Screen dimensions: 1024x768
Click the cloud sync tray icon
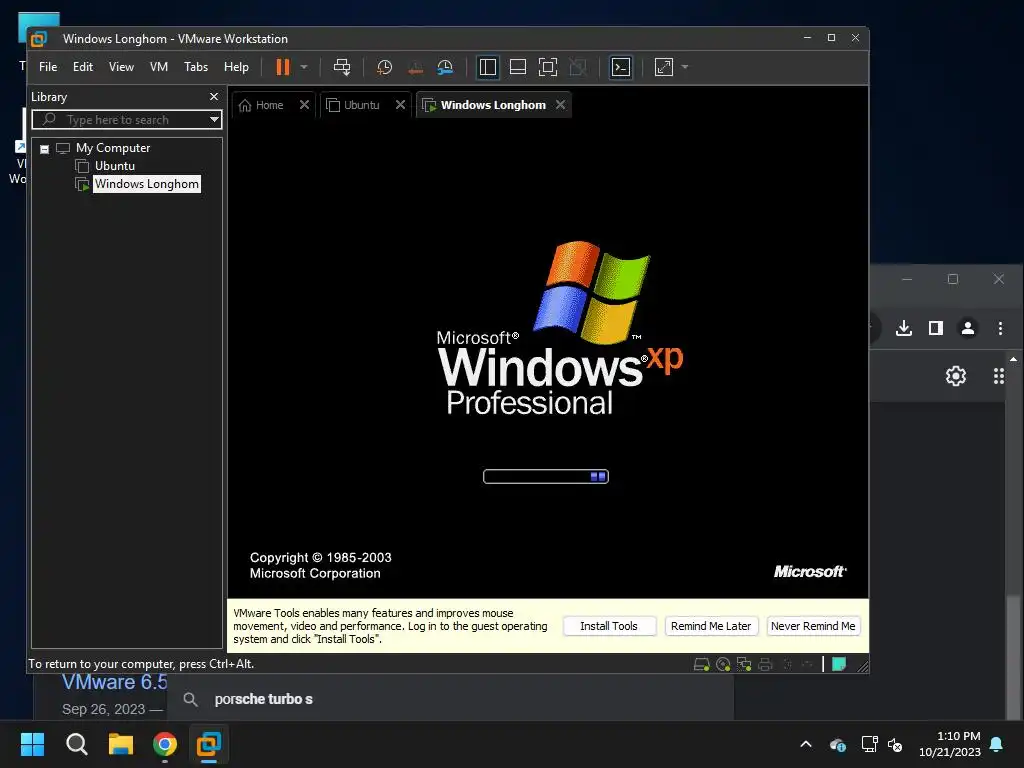click(x=837, y=744)
